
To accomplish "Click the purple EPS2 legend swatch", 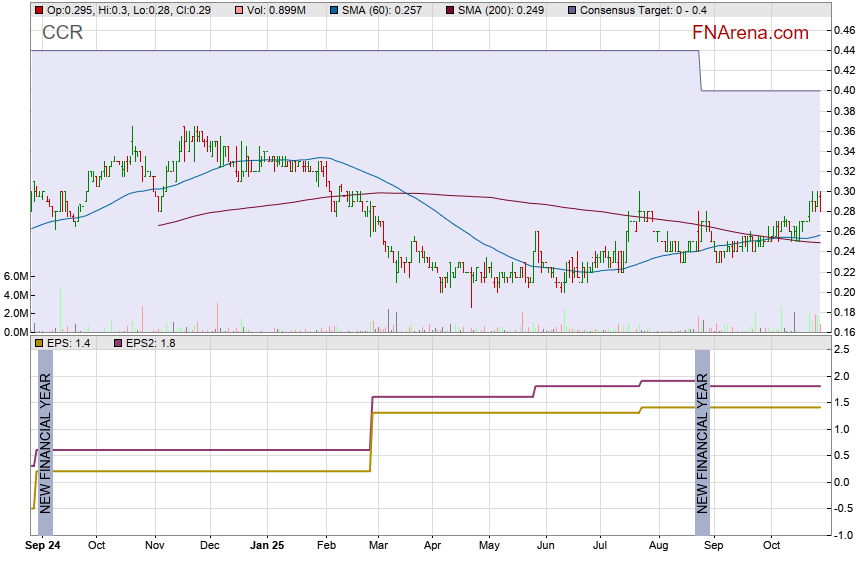I will pyautogui.click(x=115, y=343).
